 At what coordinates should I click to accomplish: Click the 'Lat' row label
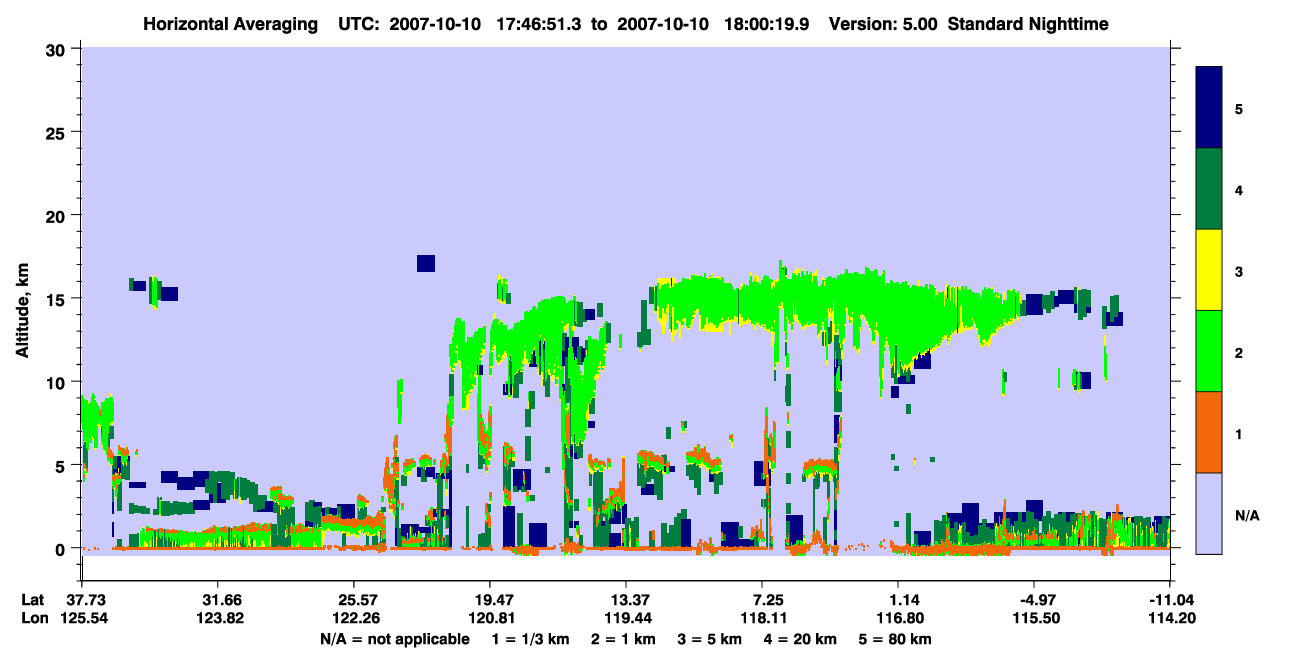click(x=33, y=600)
